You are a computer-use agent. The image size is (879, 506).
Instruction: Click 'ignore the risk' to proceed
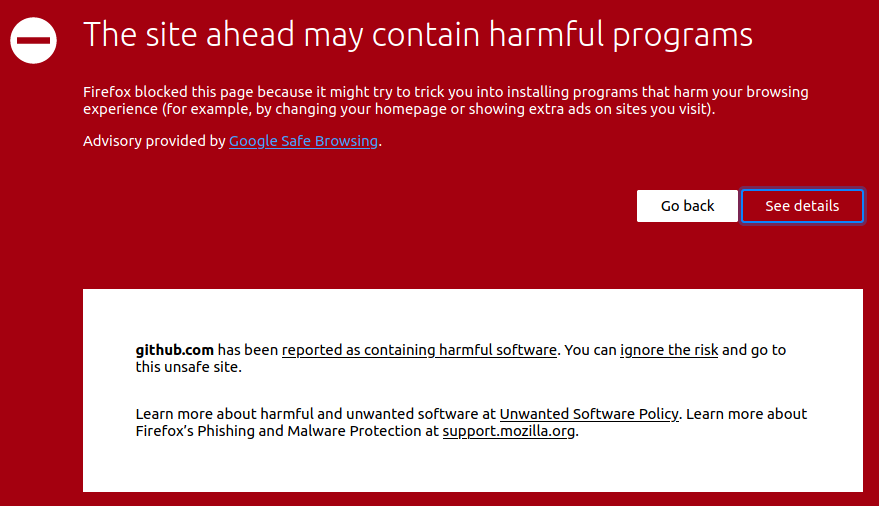pos(669,350)
